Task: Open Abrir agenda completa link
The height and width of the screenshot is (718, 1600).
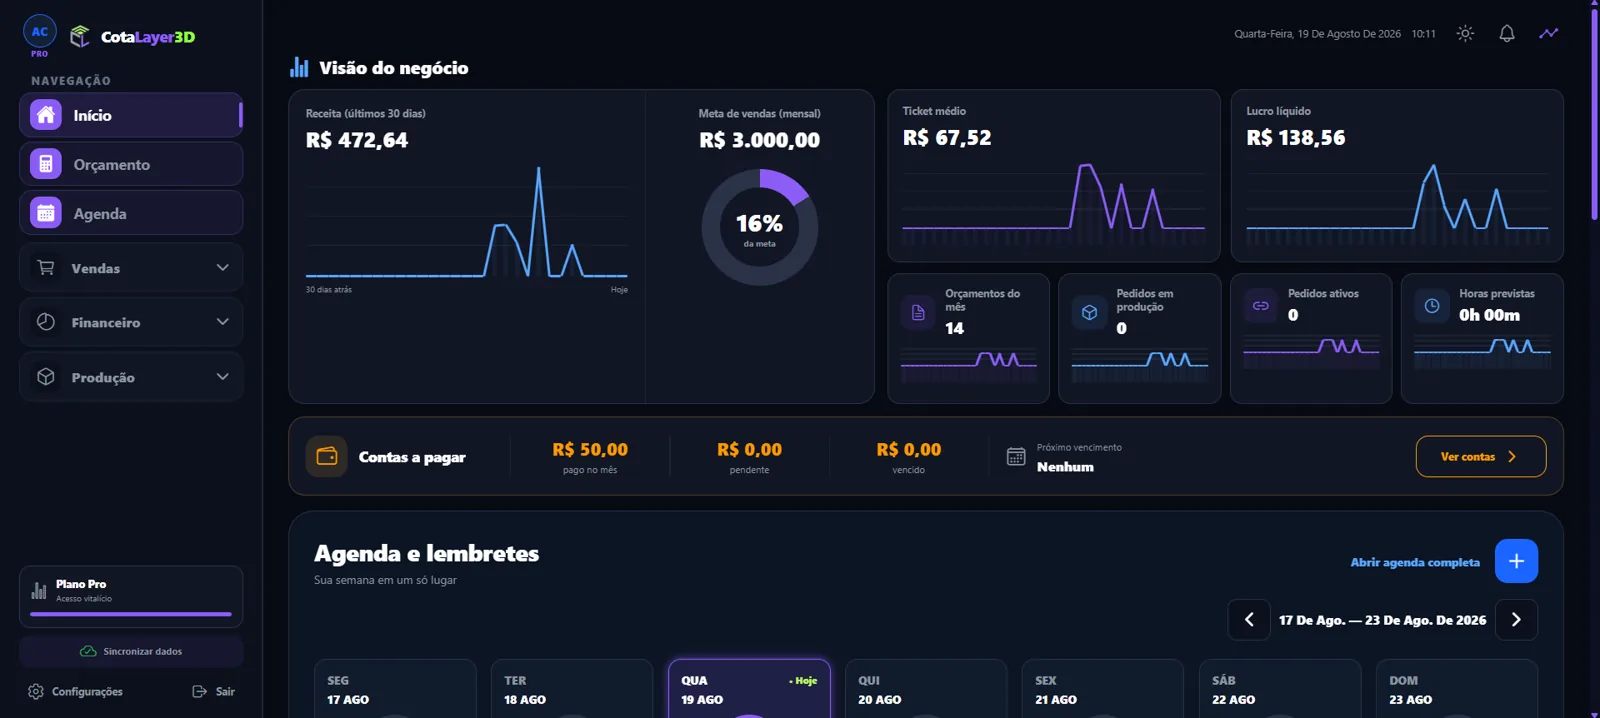Action: point(1415,562)
